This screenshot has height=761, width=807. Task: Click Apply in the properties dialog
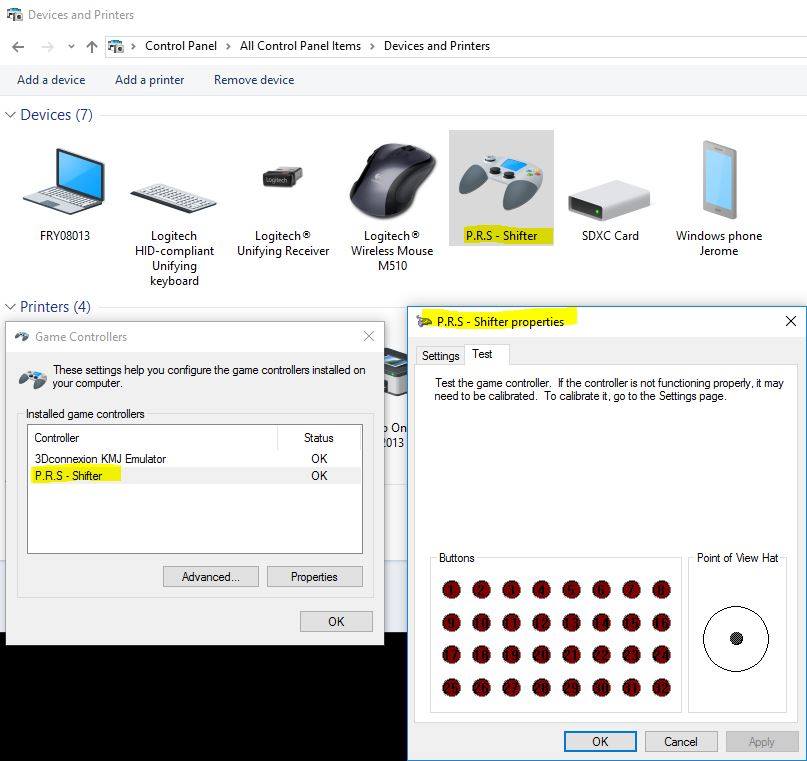coord(762,741)
